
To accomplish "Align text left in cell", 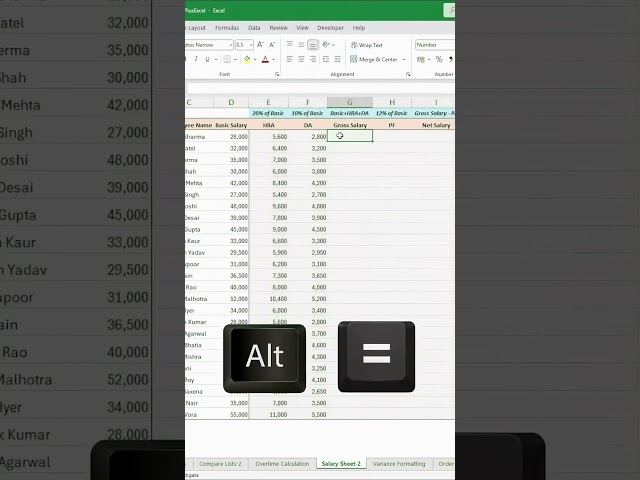I will click(289, 60).
